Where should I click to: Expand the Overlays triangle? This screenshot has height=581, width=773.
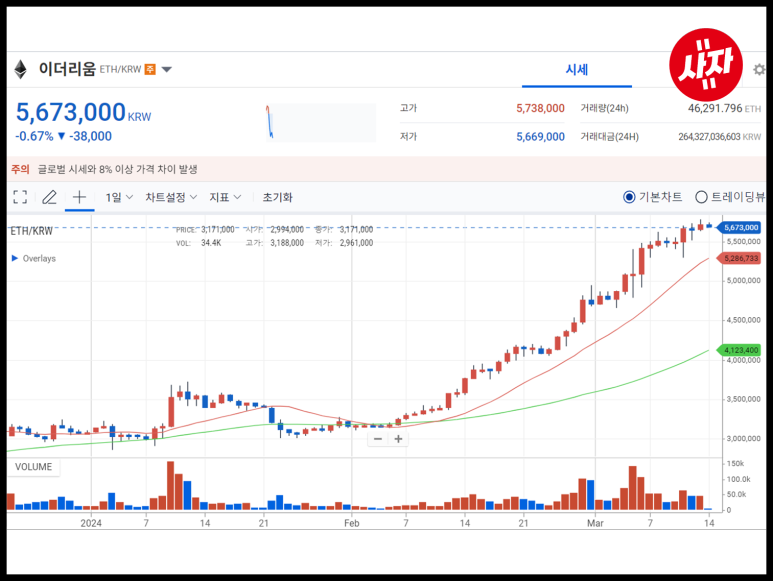pyautogui.click(x=15, y=258)
